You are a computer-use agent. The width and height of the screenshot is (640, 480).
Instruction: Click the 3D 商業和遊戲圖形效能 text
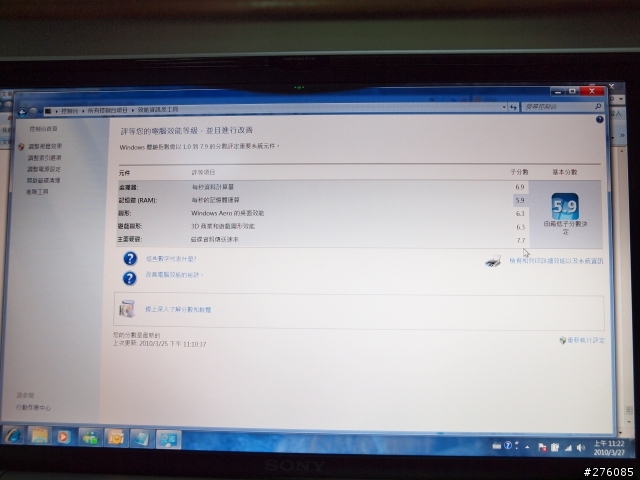[223, 226]
